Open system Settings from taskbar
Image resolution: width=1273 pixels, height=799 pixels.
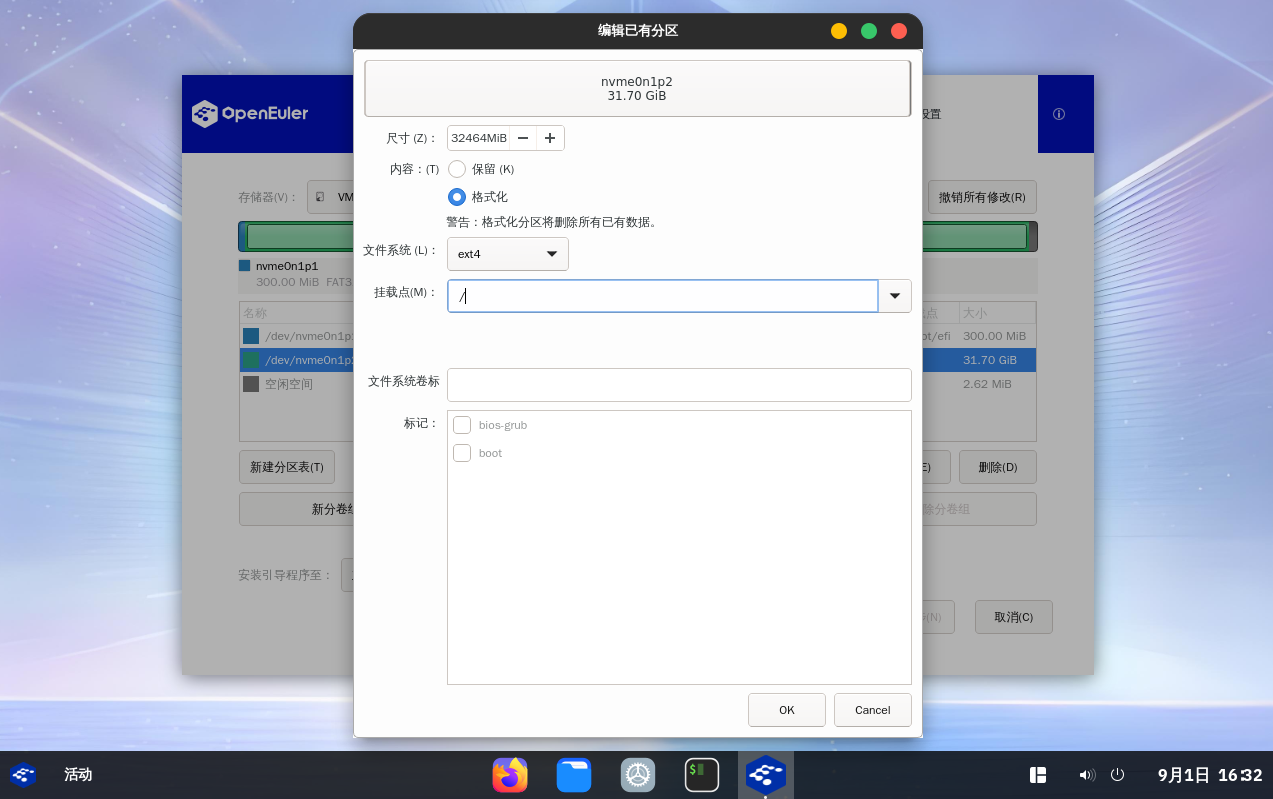click(638, 775)
